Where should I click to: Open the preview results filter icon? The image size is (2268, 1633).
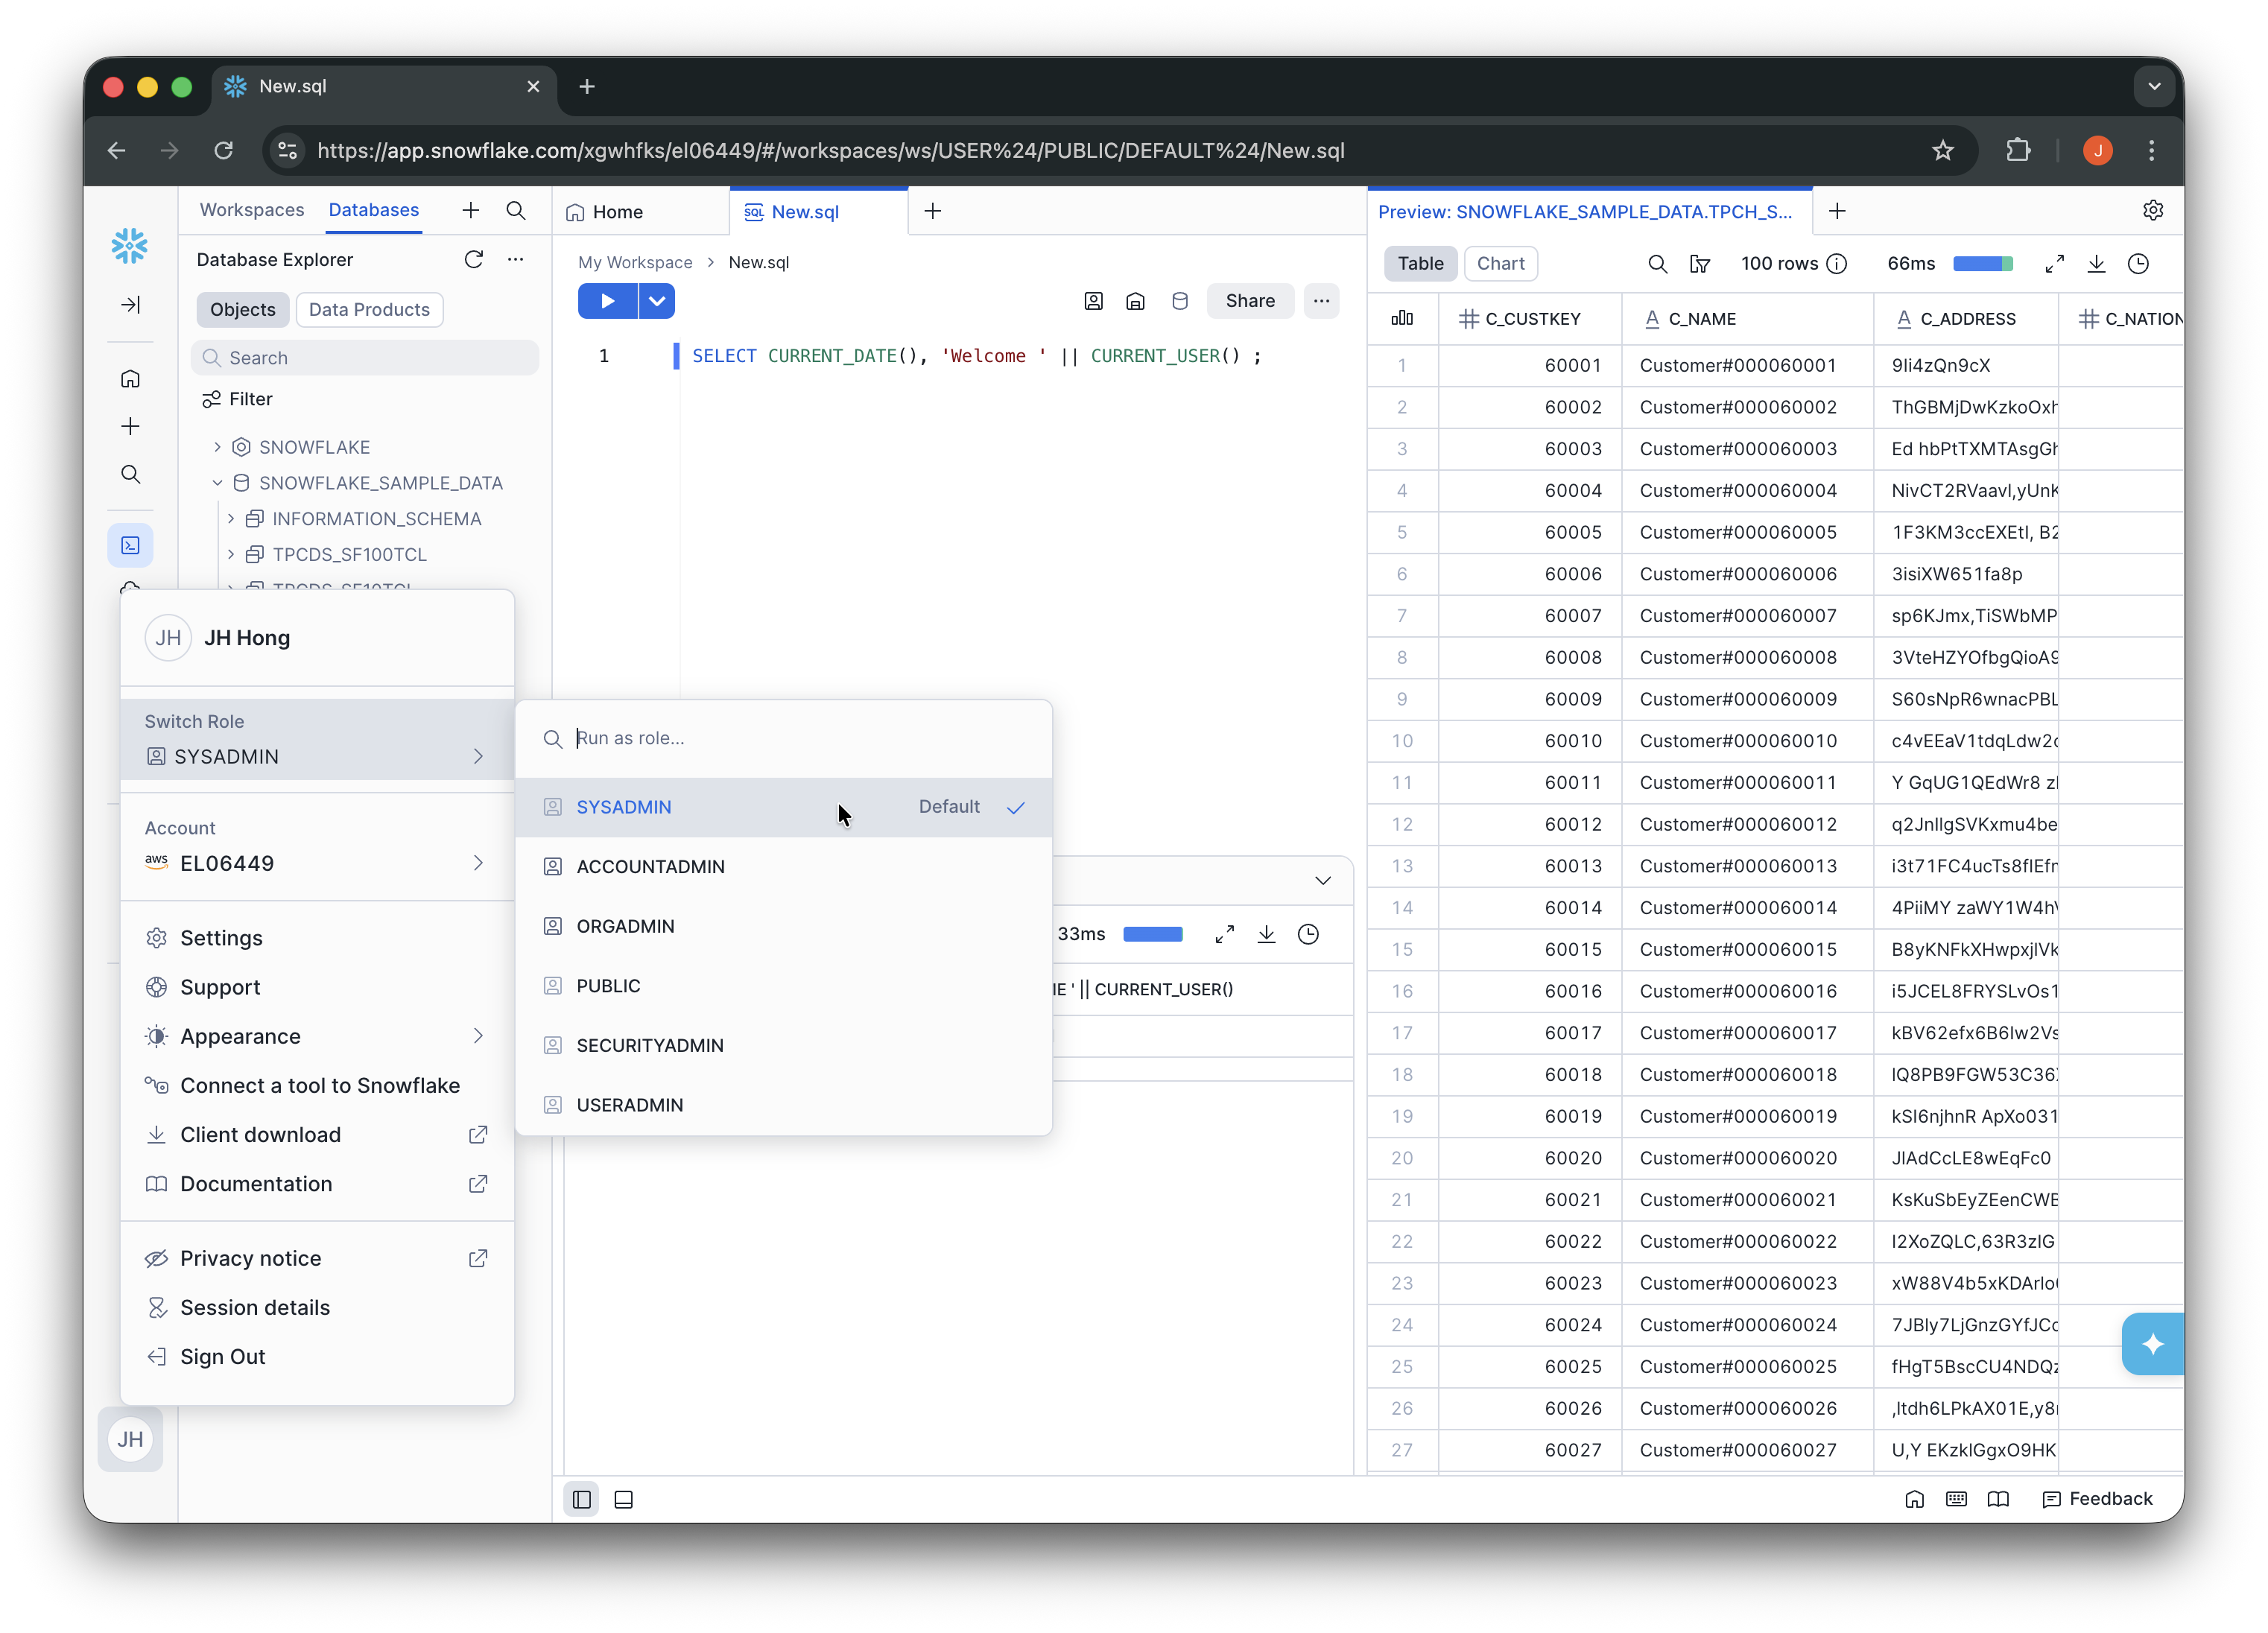coord(1699,264)
